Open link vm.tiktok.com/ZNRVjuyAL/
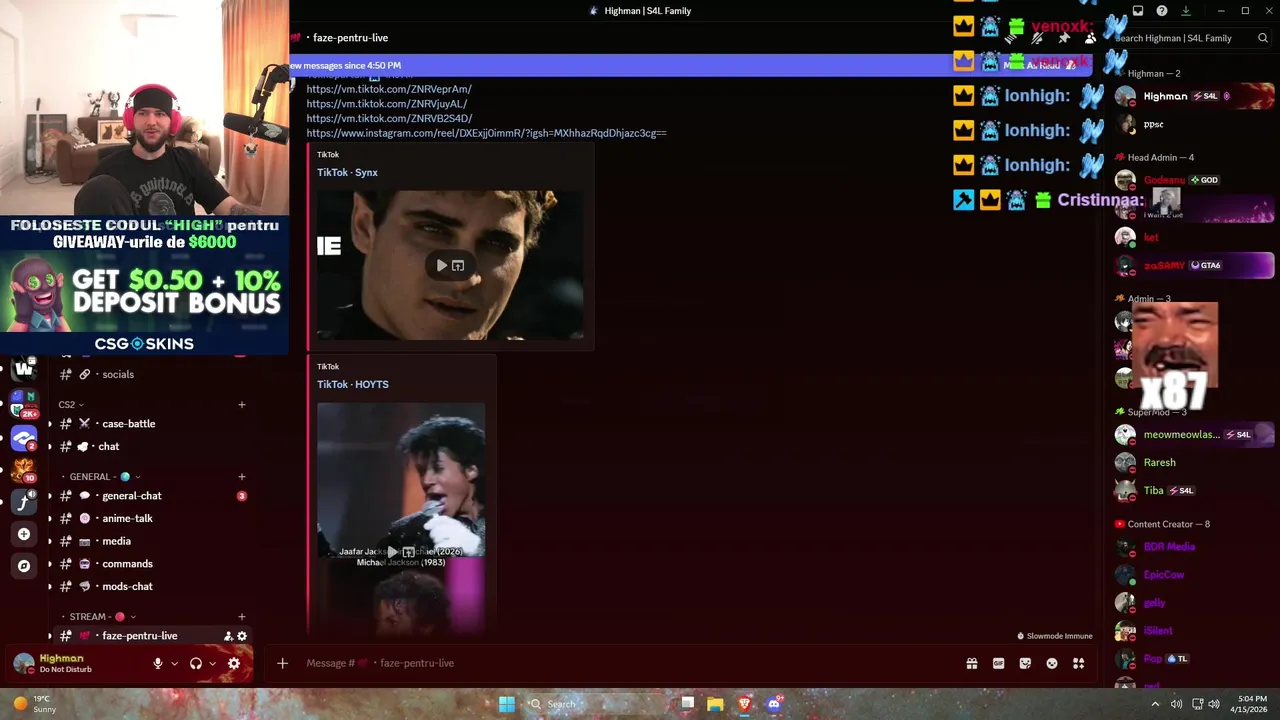 pyautogui.click(x=387, y=104)
